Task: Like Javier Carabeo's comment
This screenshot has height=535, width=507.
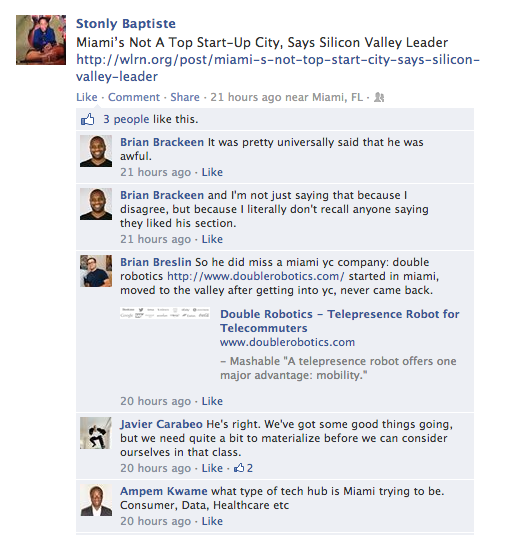Action: coord(212,468)
